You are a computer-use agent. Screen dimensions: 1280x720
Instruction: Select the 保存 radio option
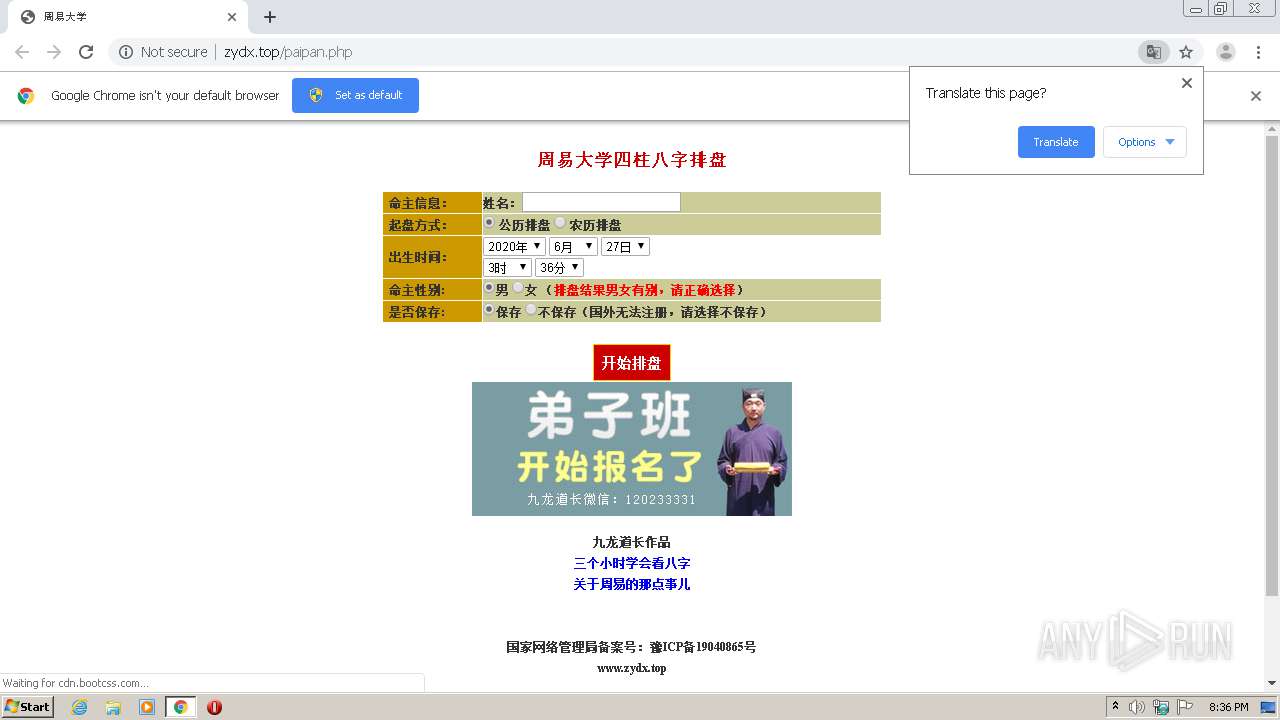[x=489, y=310]
